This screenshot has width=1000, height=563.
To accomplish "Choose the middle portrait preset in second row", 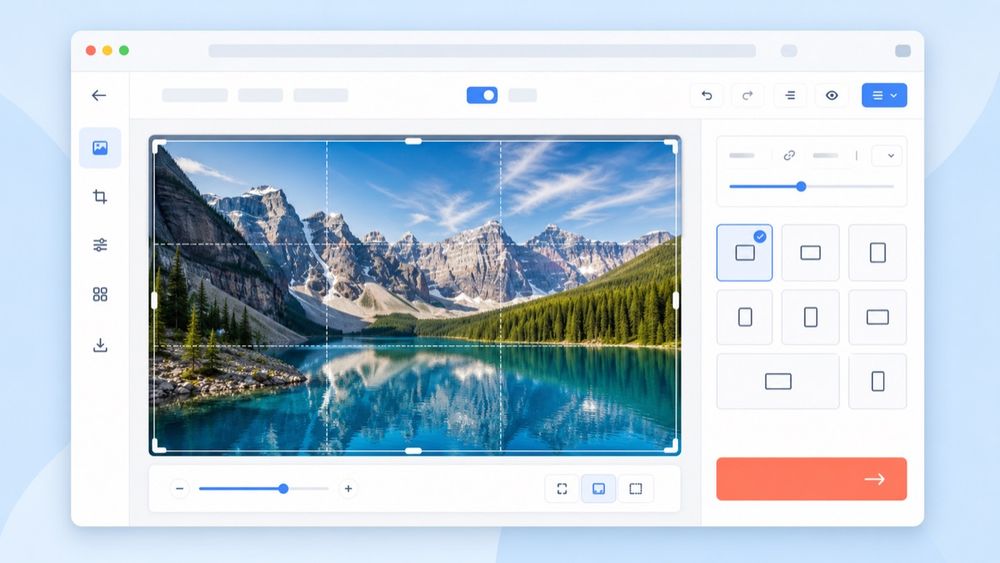I will (x=811, y=317).
